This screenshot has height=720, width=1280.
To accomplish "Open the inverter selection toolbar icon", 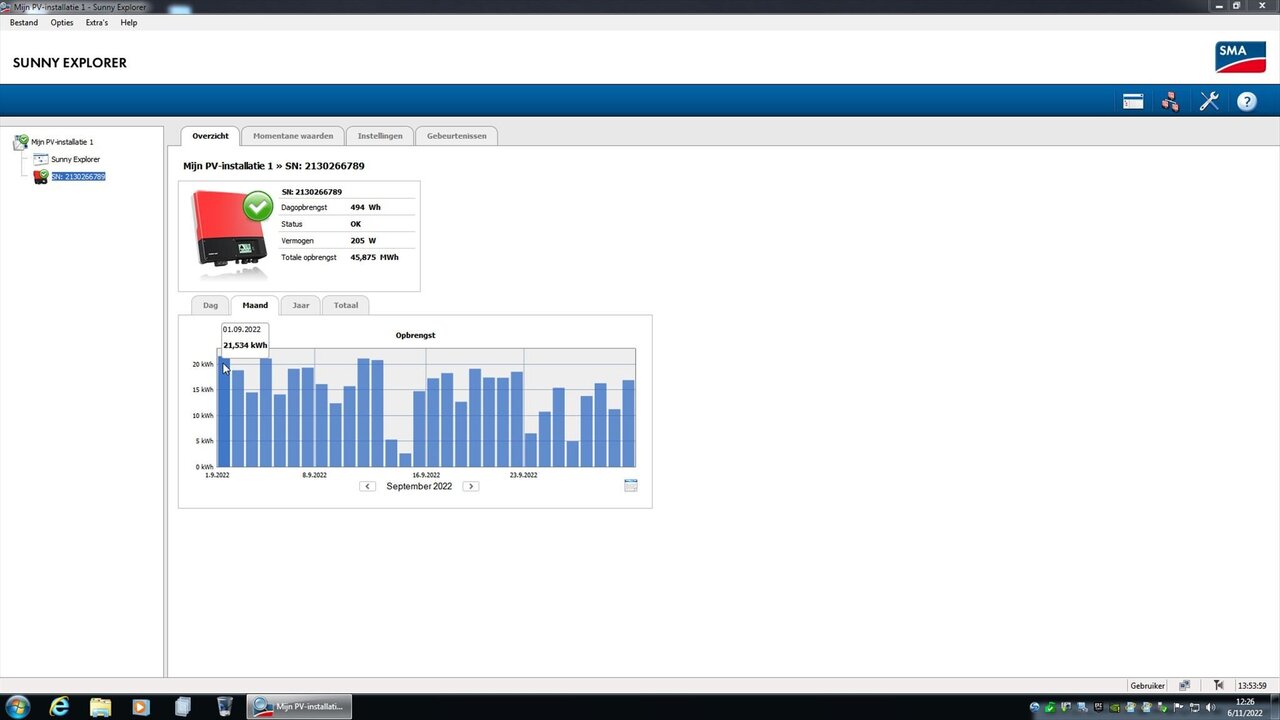I will click(x=1132, y=100).
